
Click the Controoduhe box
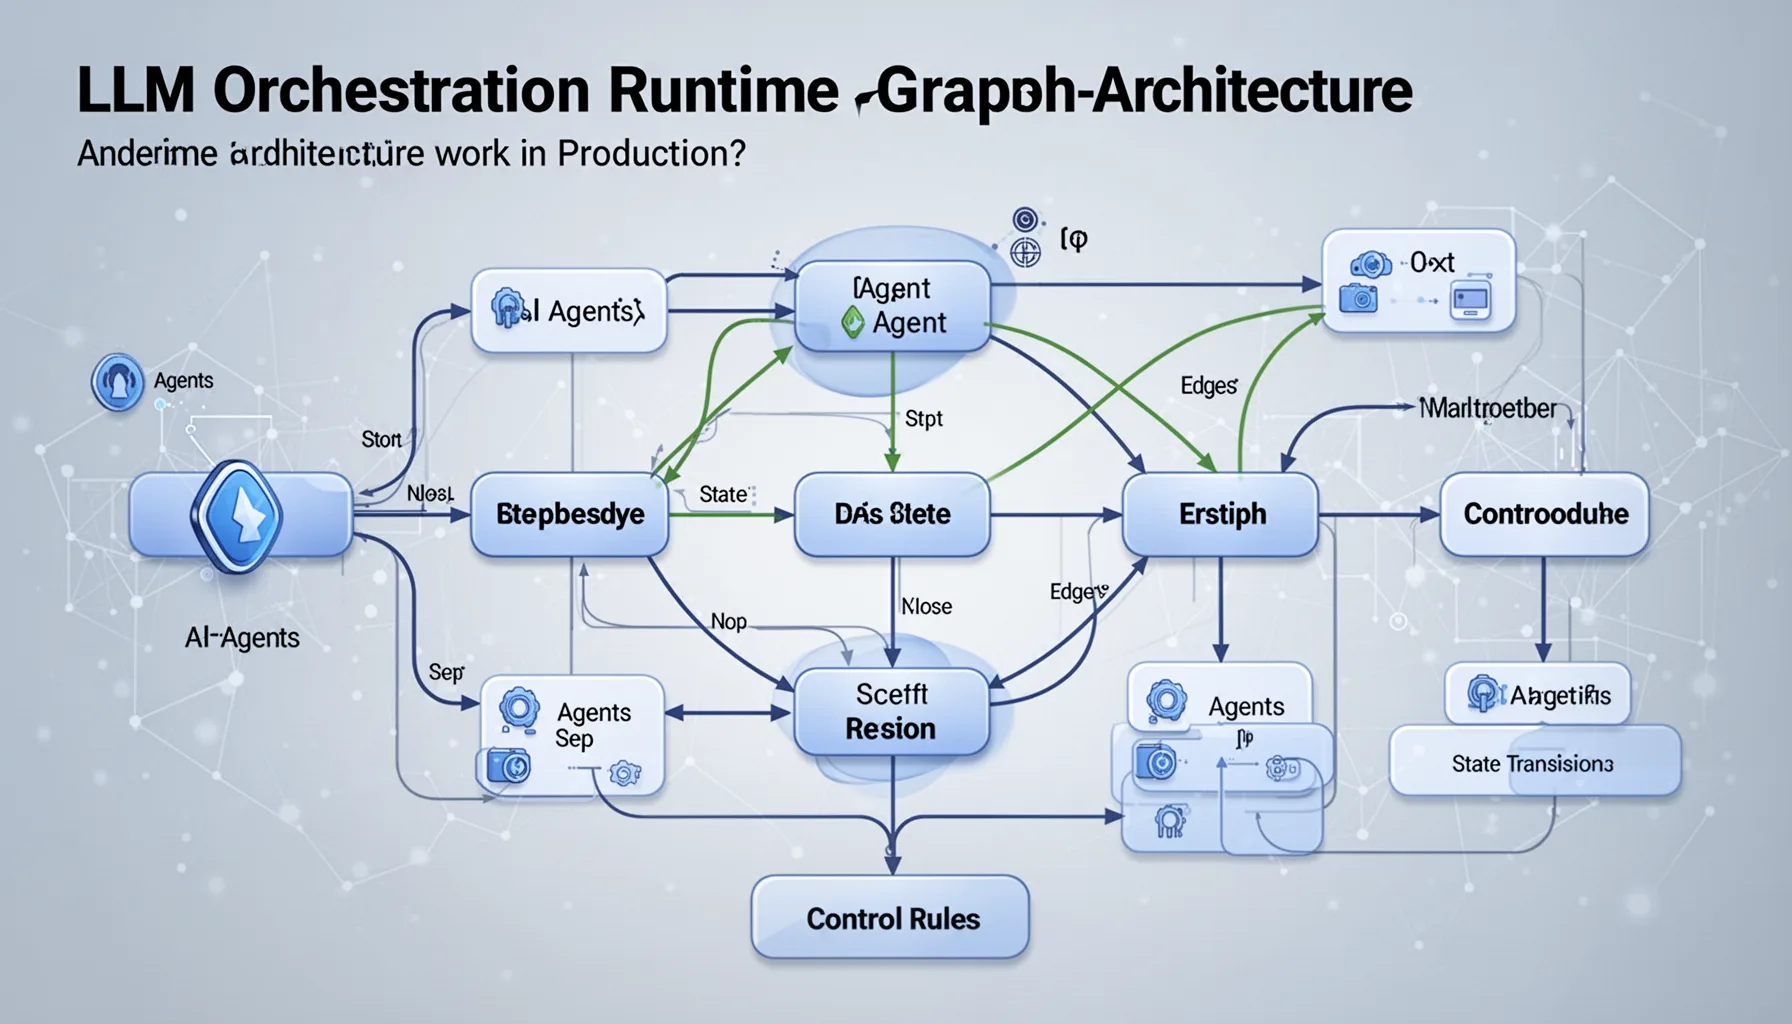click(1544, 515)
